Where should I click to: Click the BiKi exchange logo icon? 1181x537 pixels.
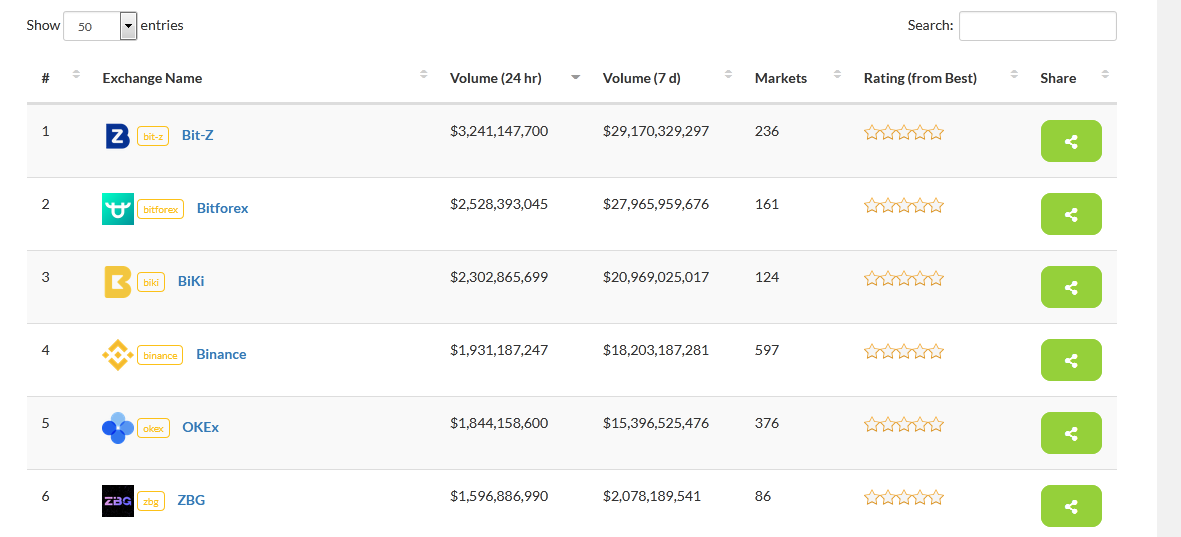point(117,282)
